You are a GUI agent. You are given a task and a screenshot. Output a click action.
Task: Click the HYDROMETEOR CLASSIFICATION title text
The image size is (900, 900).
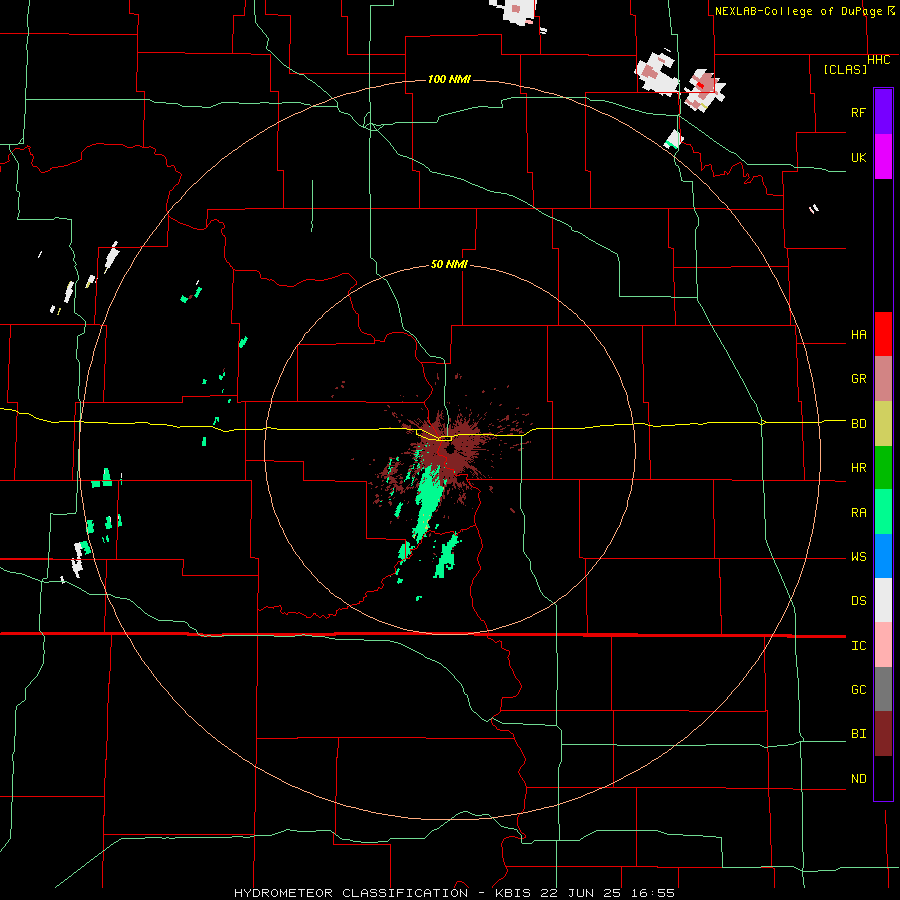pos(351,893)
